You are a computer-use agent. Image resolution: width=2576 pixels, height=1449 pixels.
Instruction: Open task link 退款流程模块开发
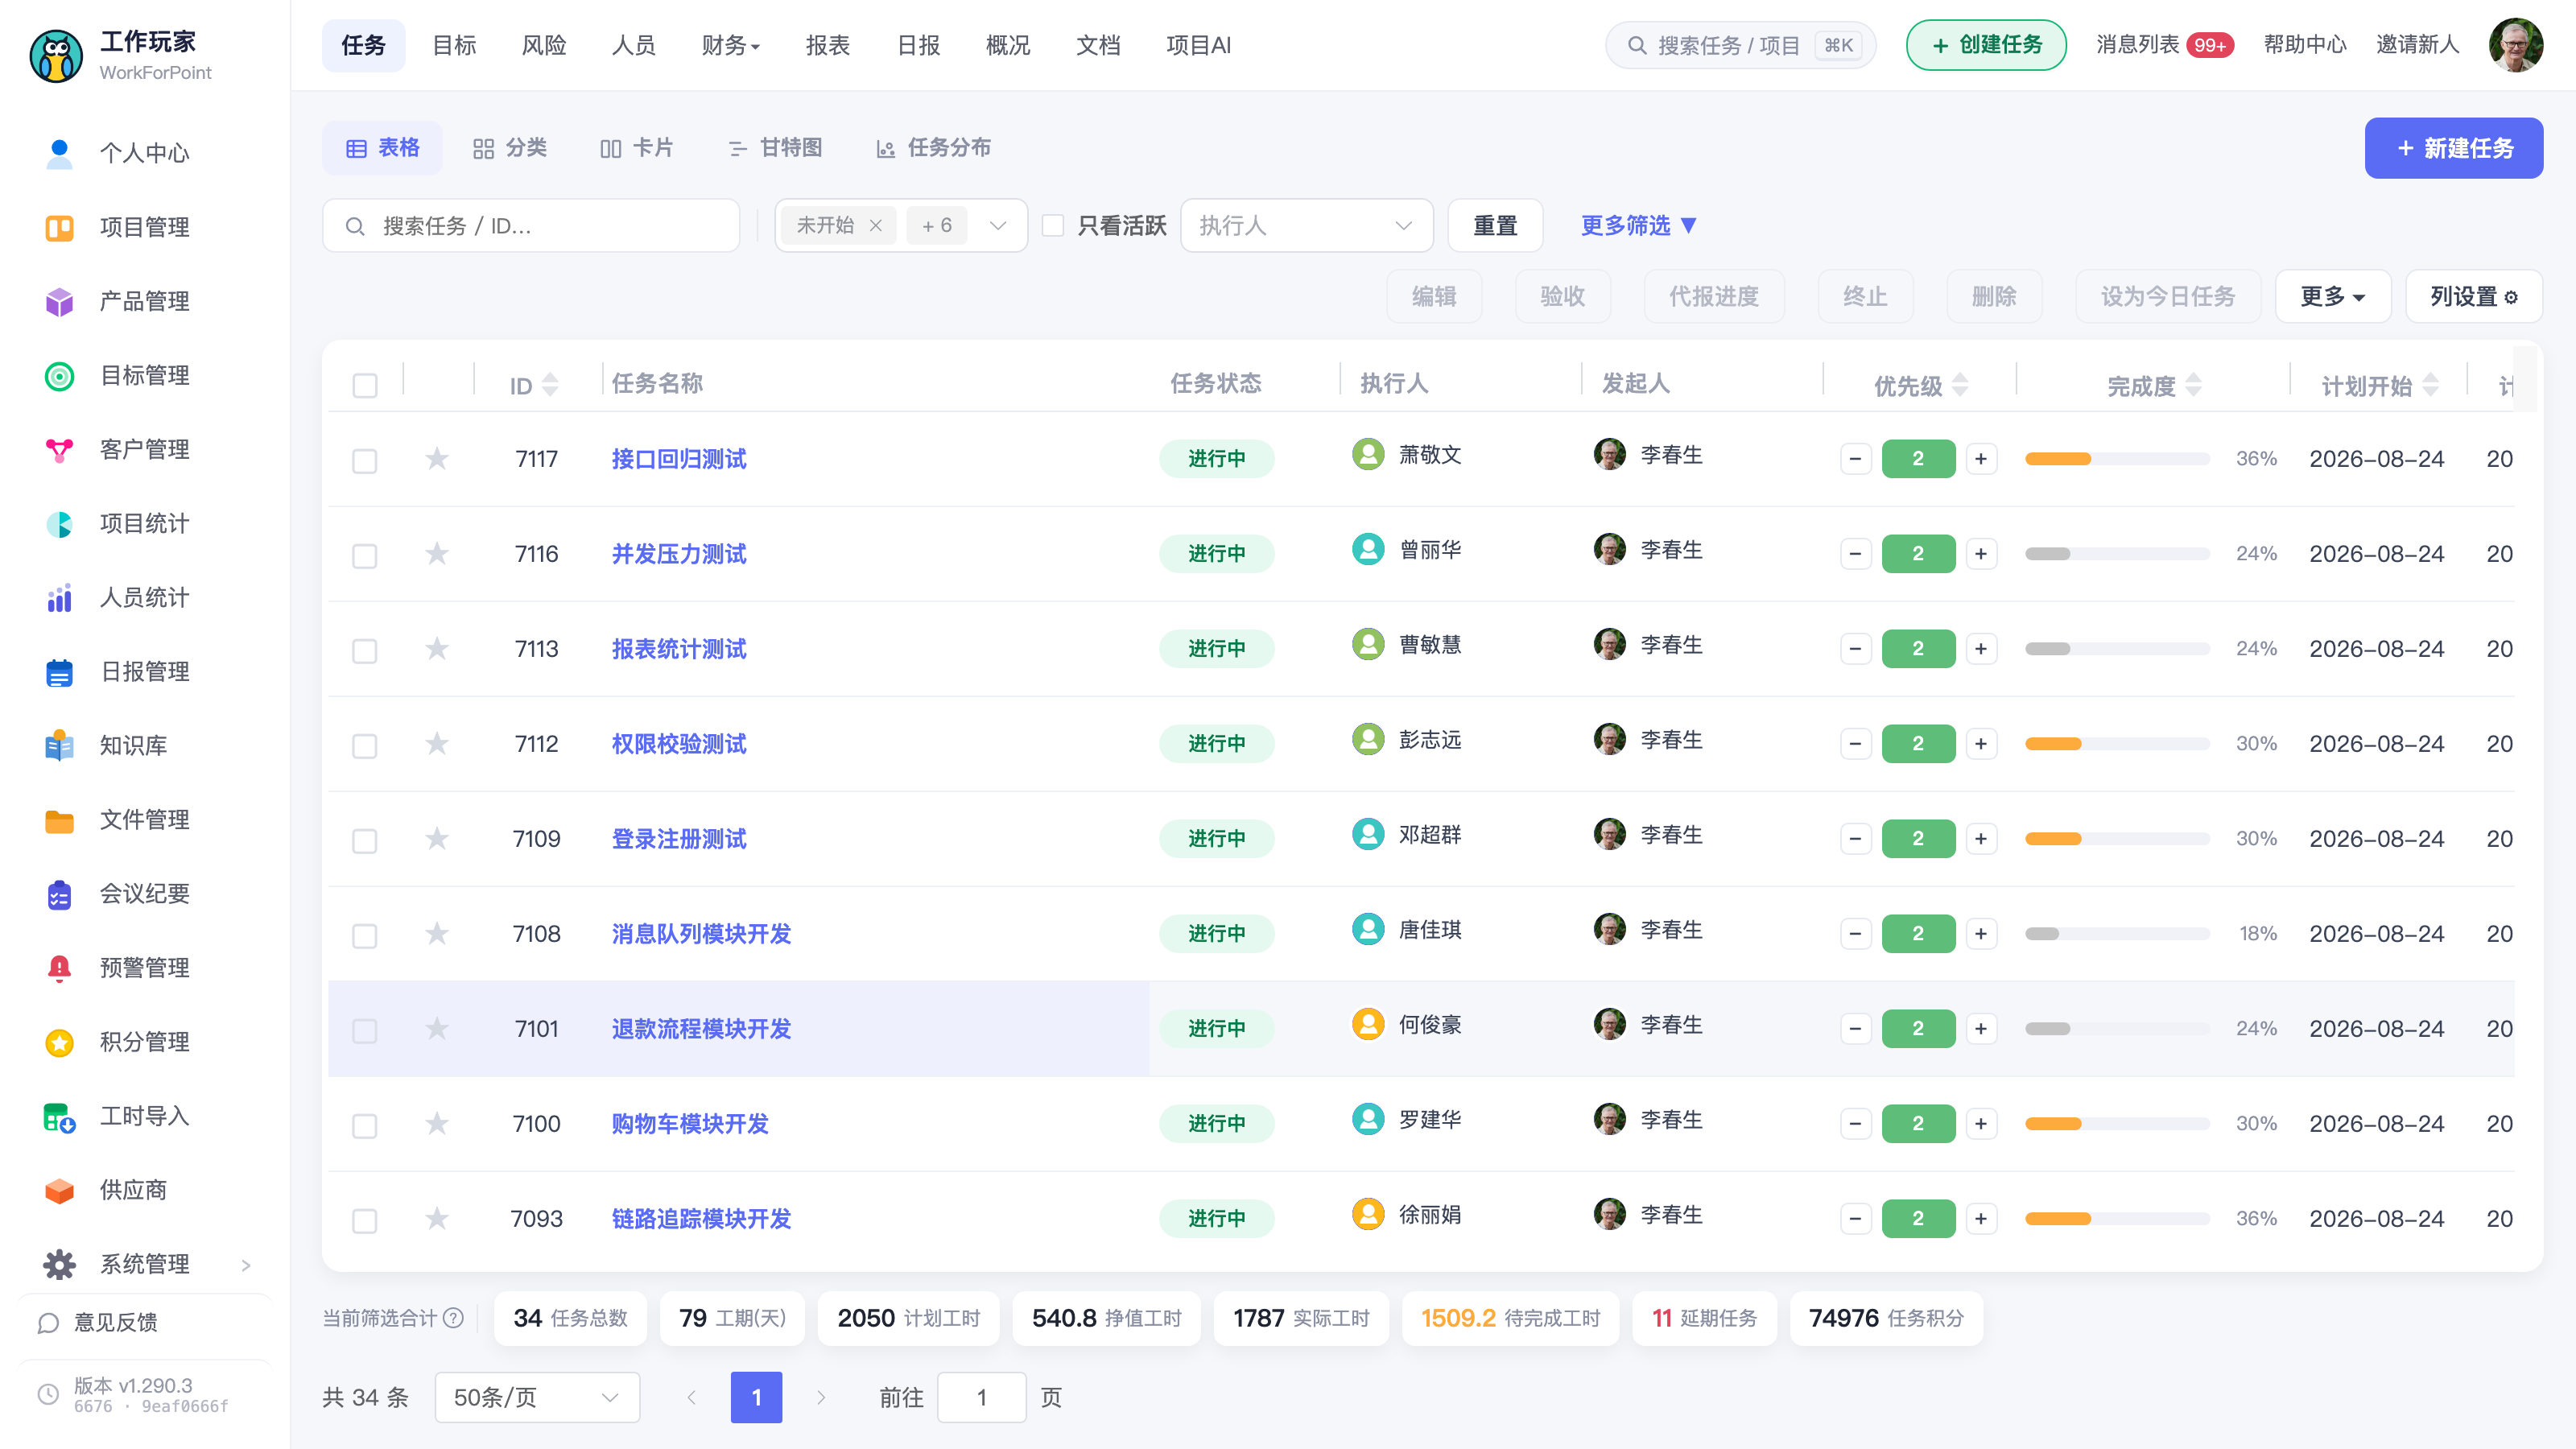pos(701,1028)
